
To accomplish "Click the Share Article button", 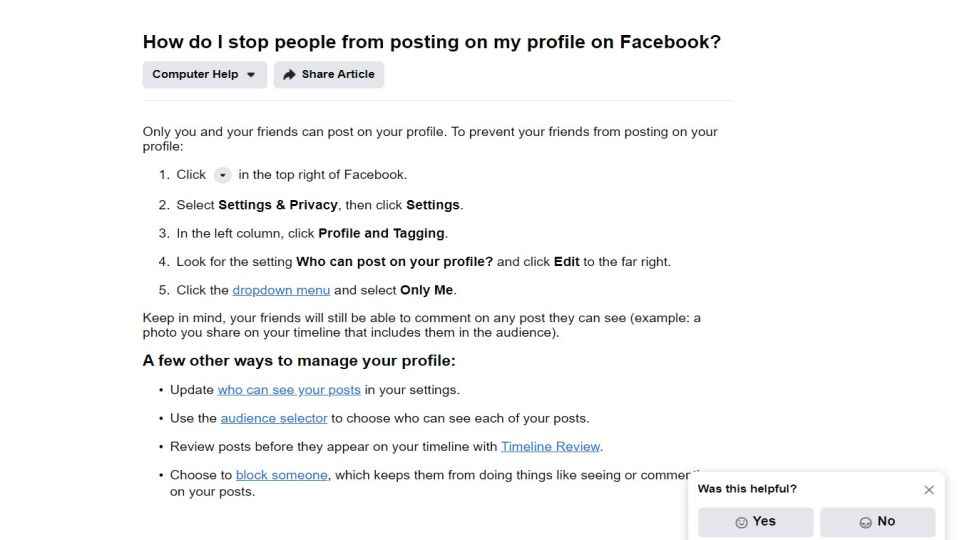I will (x=329, y=75).
